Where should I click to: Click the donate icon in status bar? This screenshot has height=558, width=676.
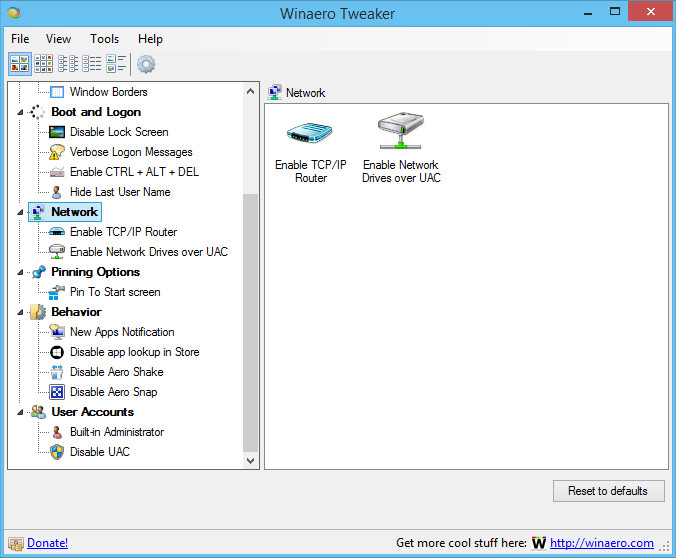16,544
